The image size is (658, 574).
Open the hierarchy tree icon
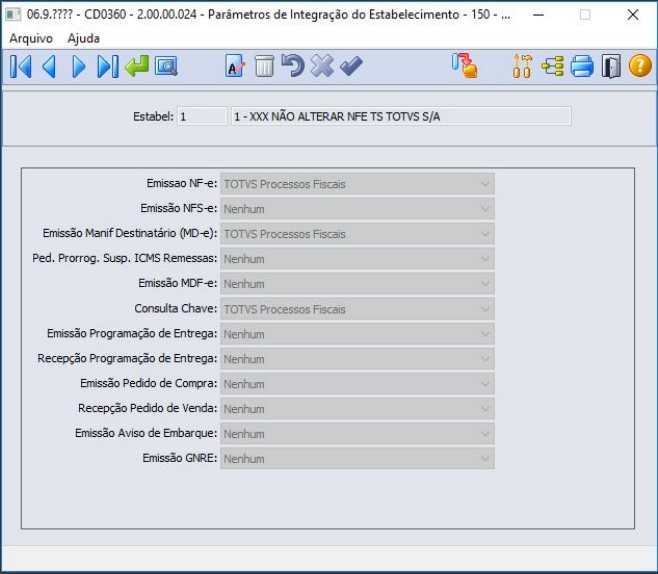pos(552,66)
